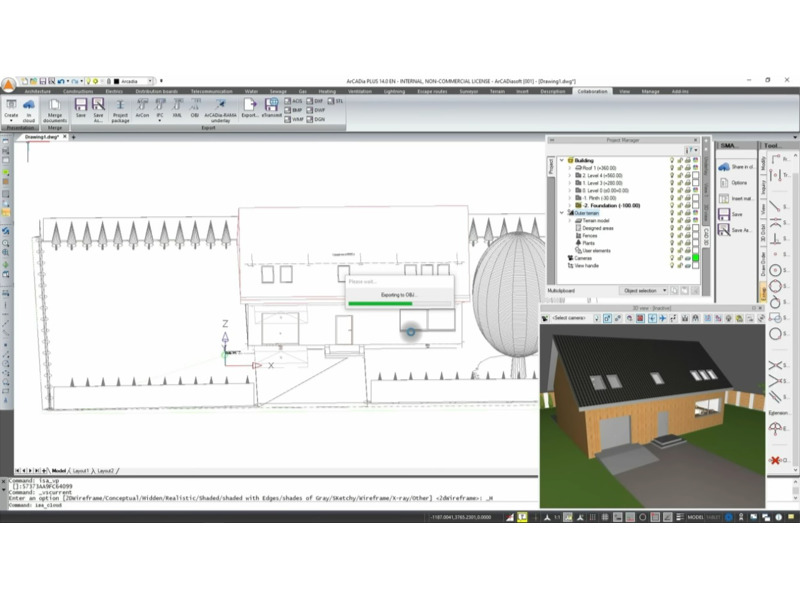Click ArCADia-RAMA underlay export
The height and width of the screenshot is (600, 800).
(x=220, y=110)
